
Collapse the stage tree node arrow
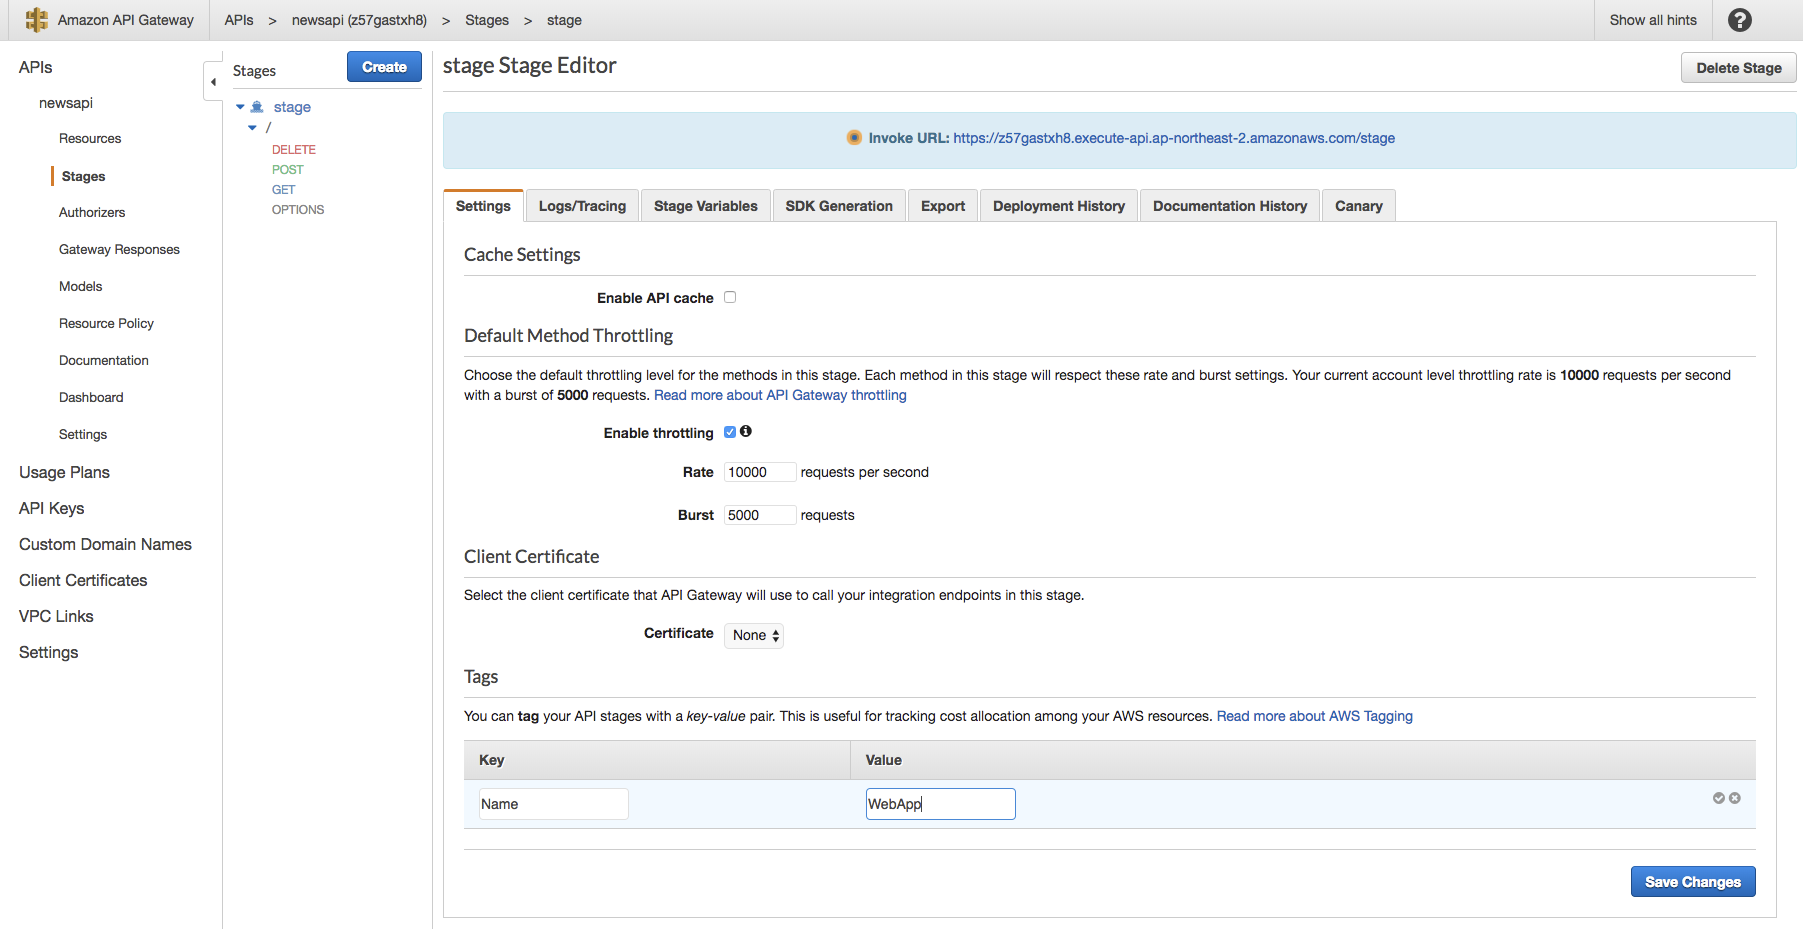pos(240,107)
